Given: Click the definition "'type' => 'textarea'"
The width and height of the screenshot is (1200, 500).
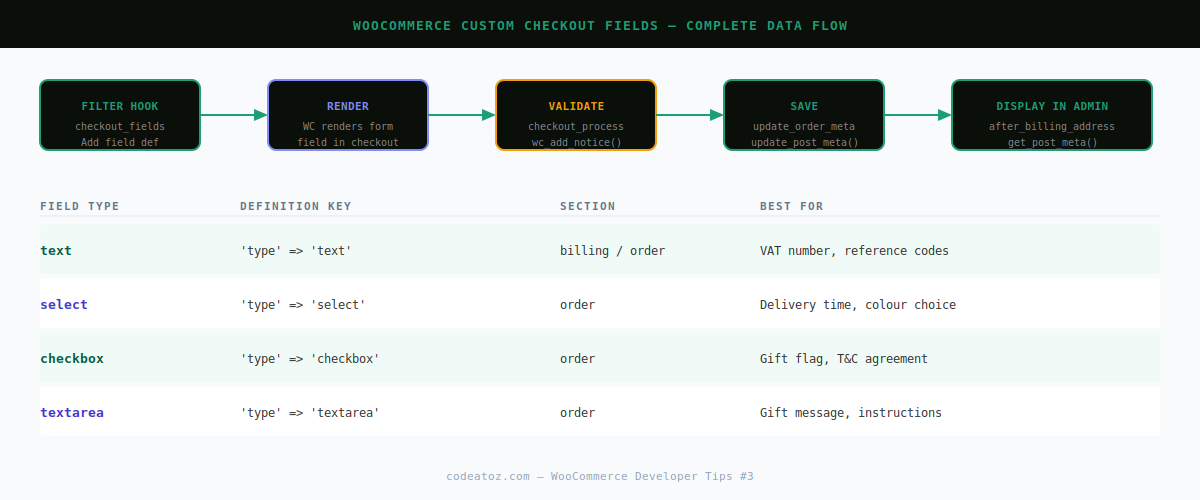Looking at the screenshot, I should (x=310, y=412).
